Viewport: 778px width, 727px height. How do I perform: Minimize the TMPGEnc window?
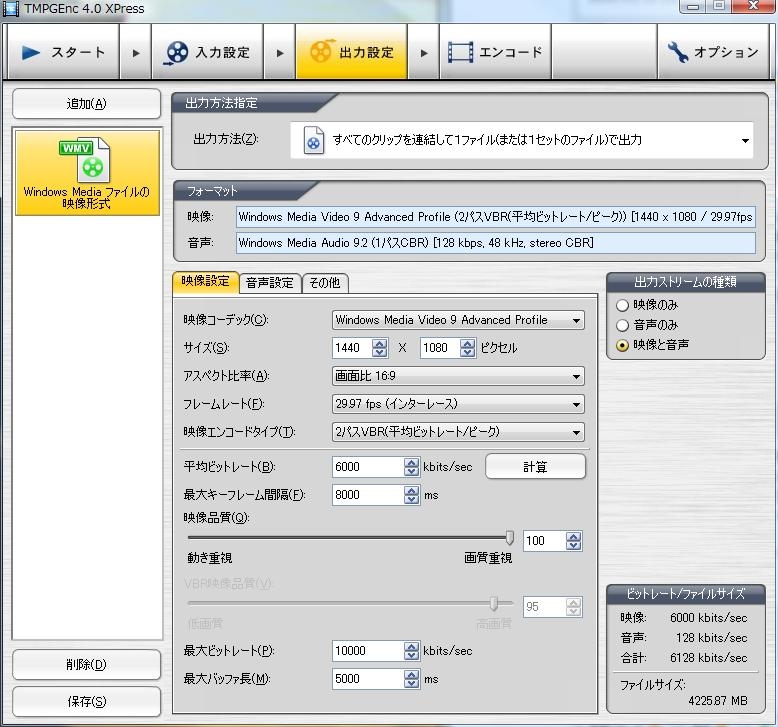(x=693, y=7)
